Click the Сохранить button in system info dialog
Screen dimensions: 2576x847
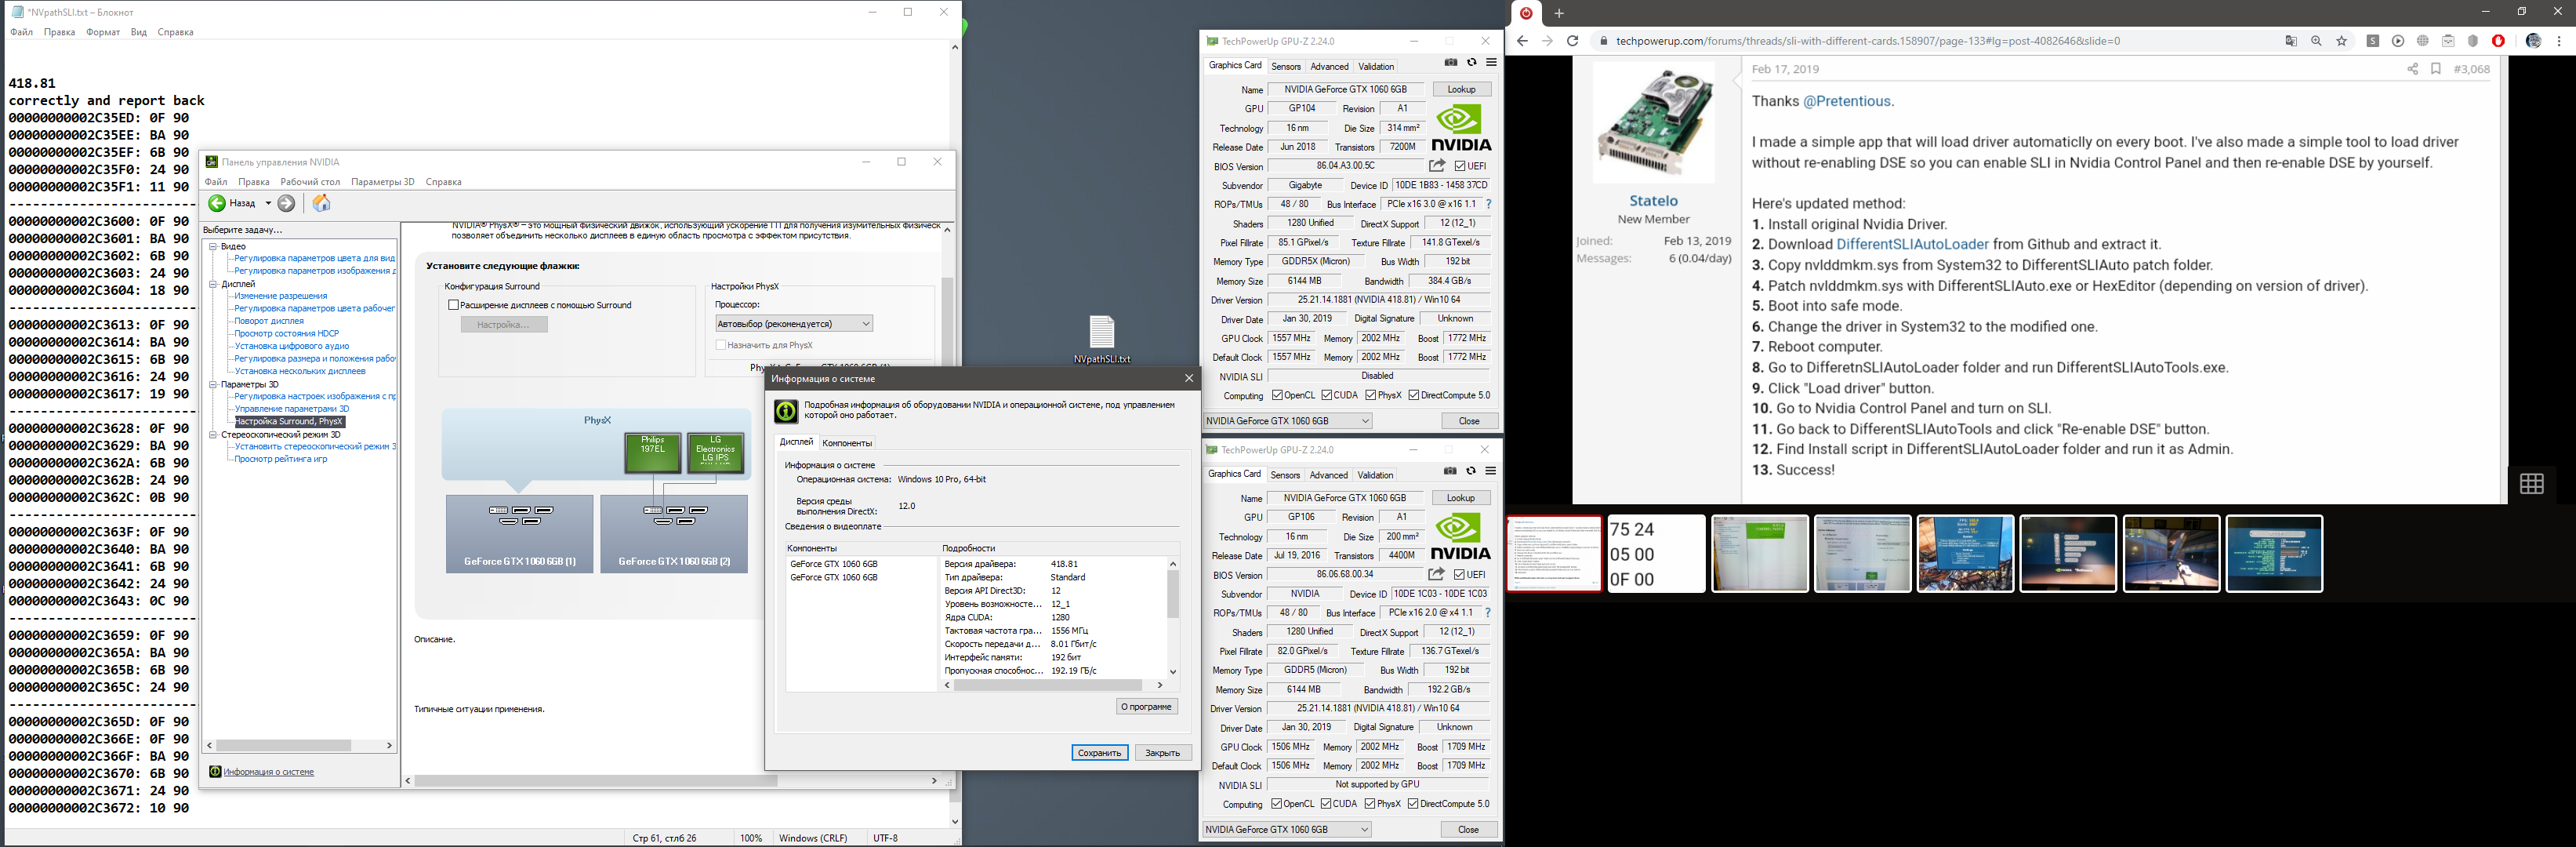[1099, 752]
